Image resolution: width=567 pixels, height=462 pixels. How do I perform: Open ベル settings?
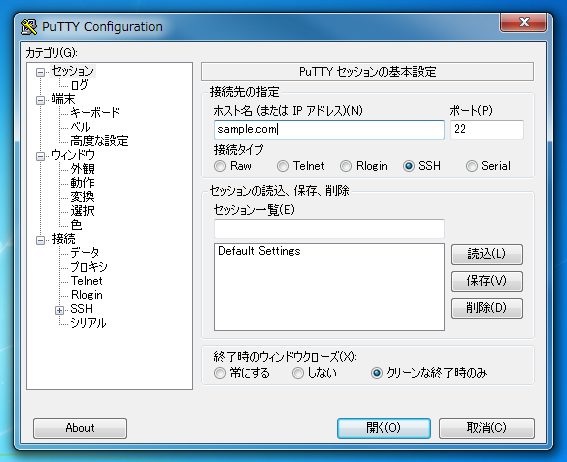[80, 127]
